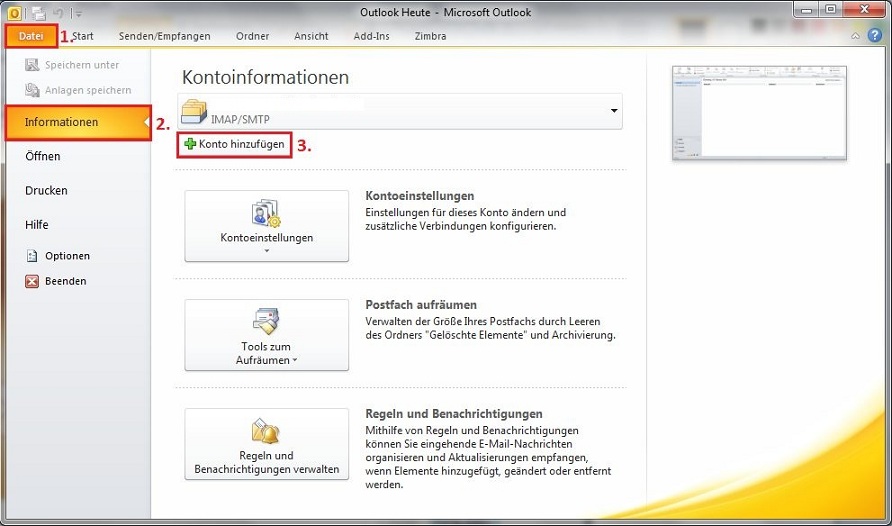The image size is (892, 526).
Task: Click the quick access Send/Receive icon
Action: [39, 13]
